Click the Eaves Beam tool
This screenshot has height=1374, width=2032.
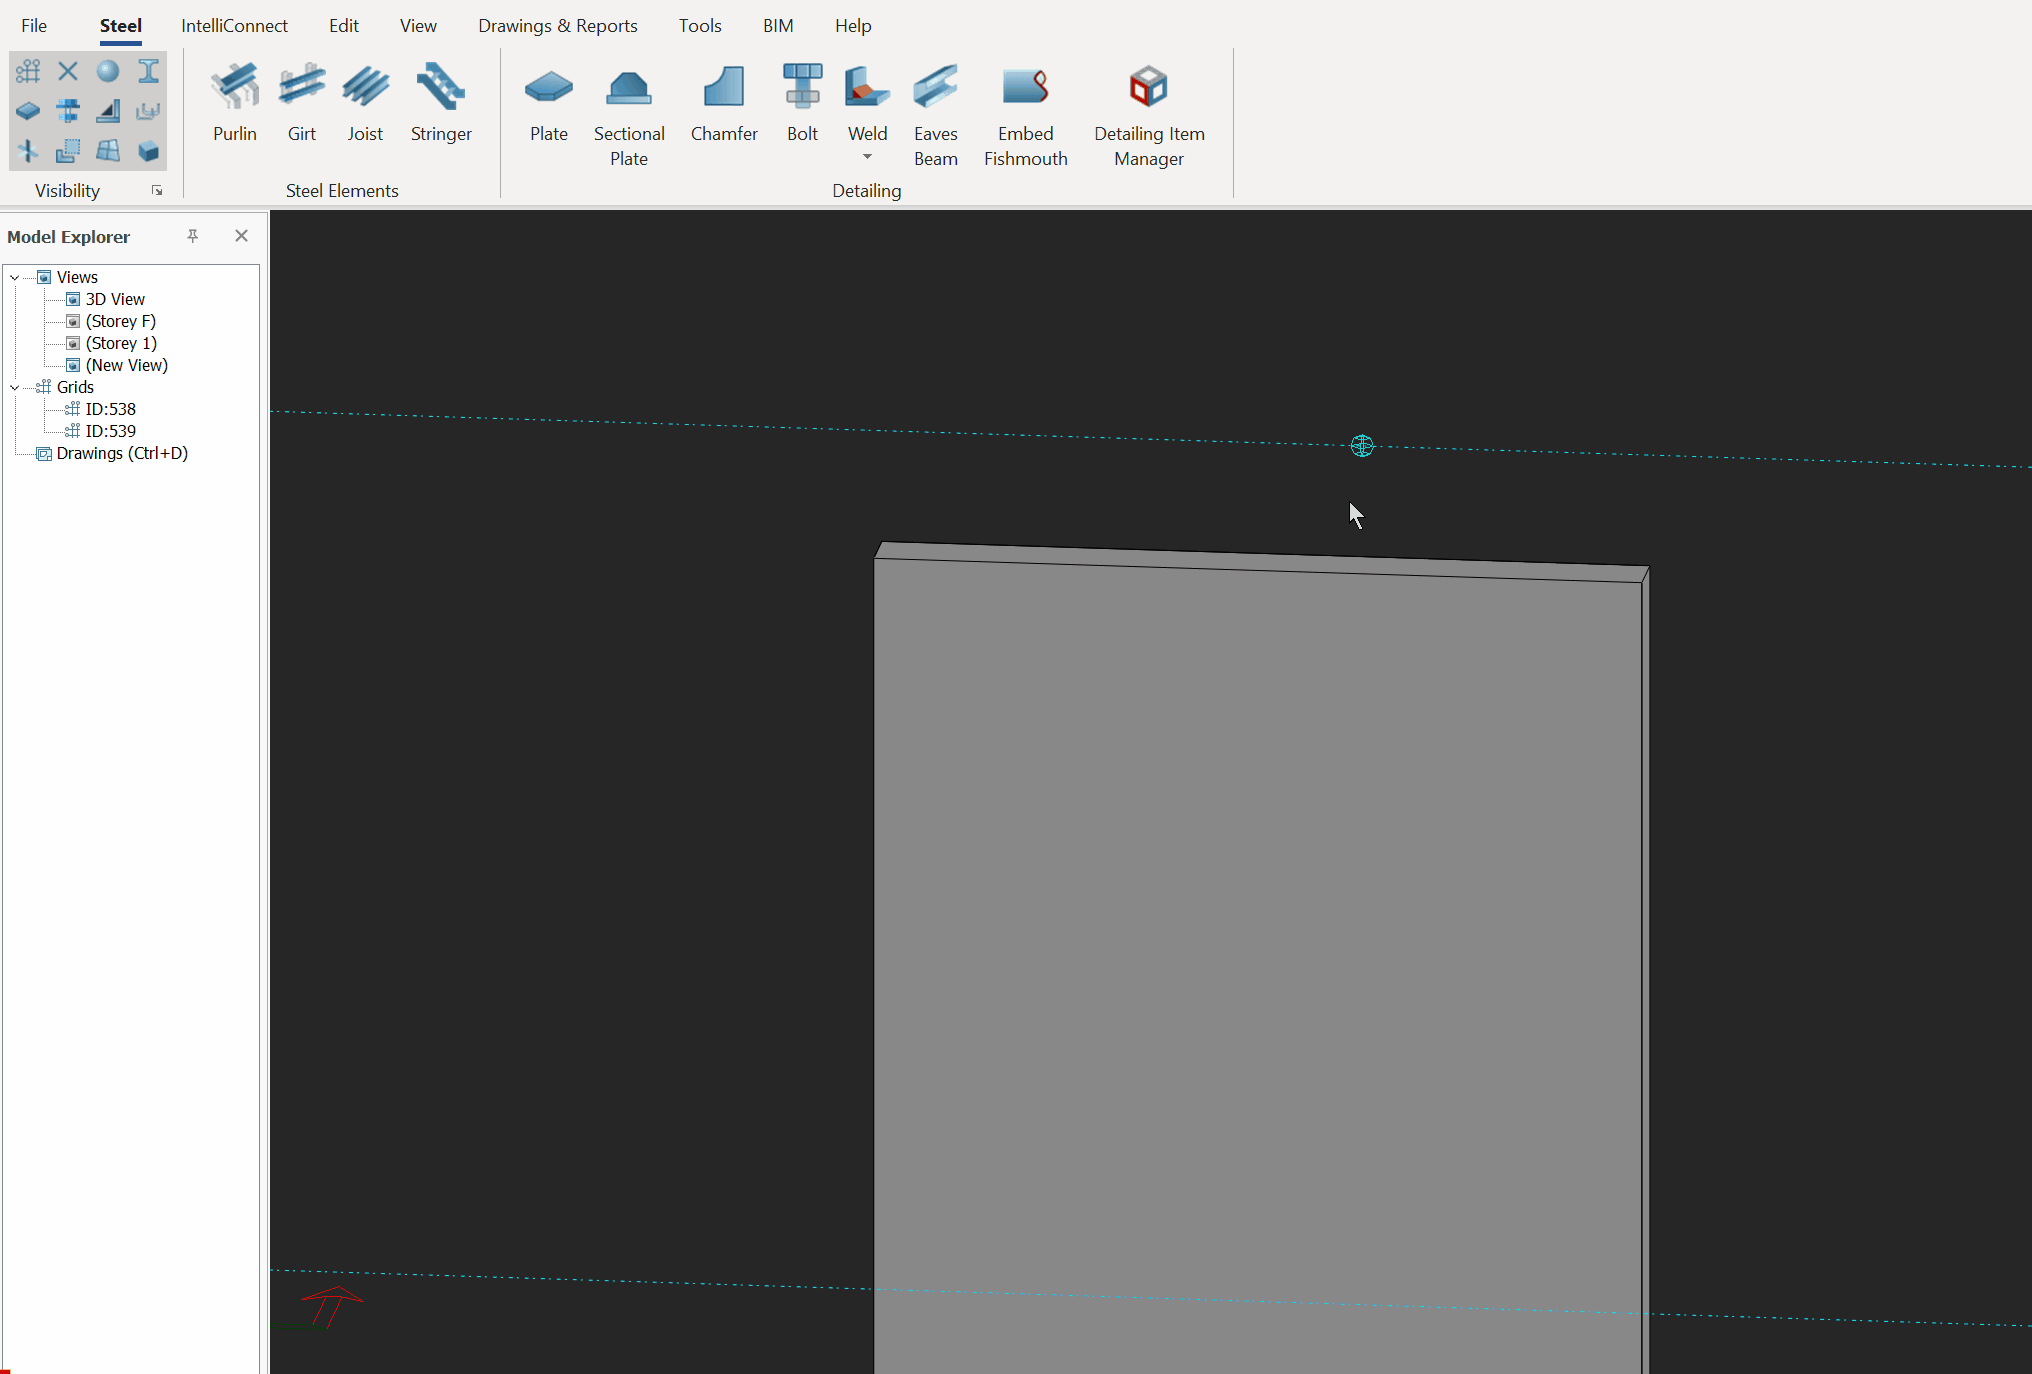(935, 115)
